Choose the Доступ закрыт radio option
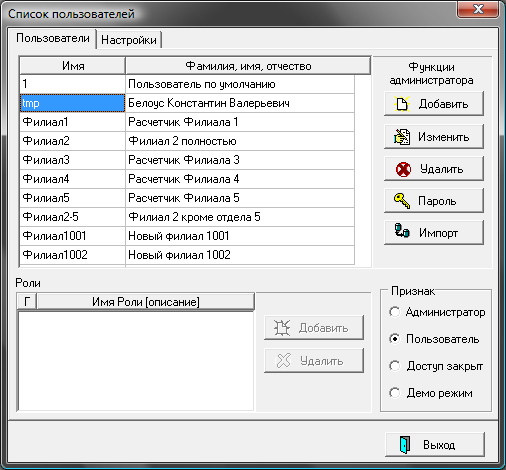Image resolution: width=506 pixels, height=470 pixels. tap(395, 366)
